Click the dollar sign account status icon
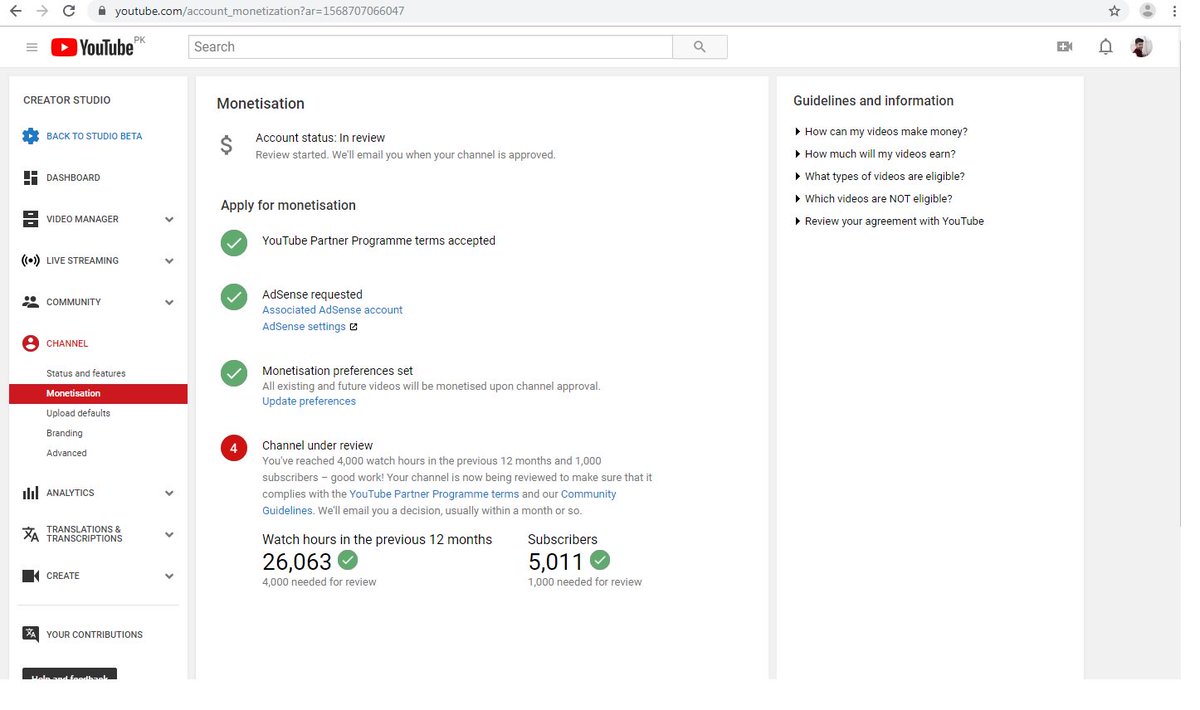 (227, 146)
